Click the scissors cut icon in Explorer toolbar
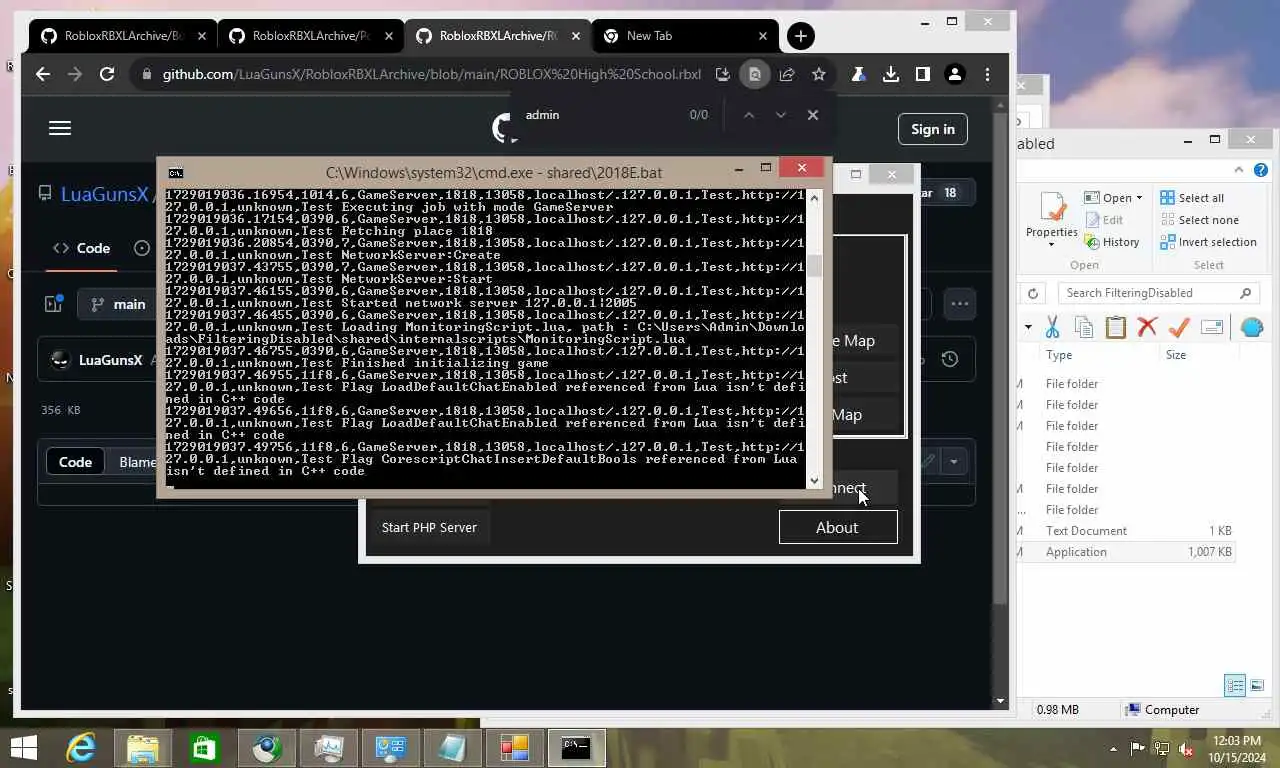The height and width of the screenshot is (768, 1280). pyautogui.click(x=1052, y=327)
